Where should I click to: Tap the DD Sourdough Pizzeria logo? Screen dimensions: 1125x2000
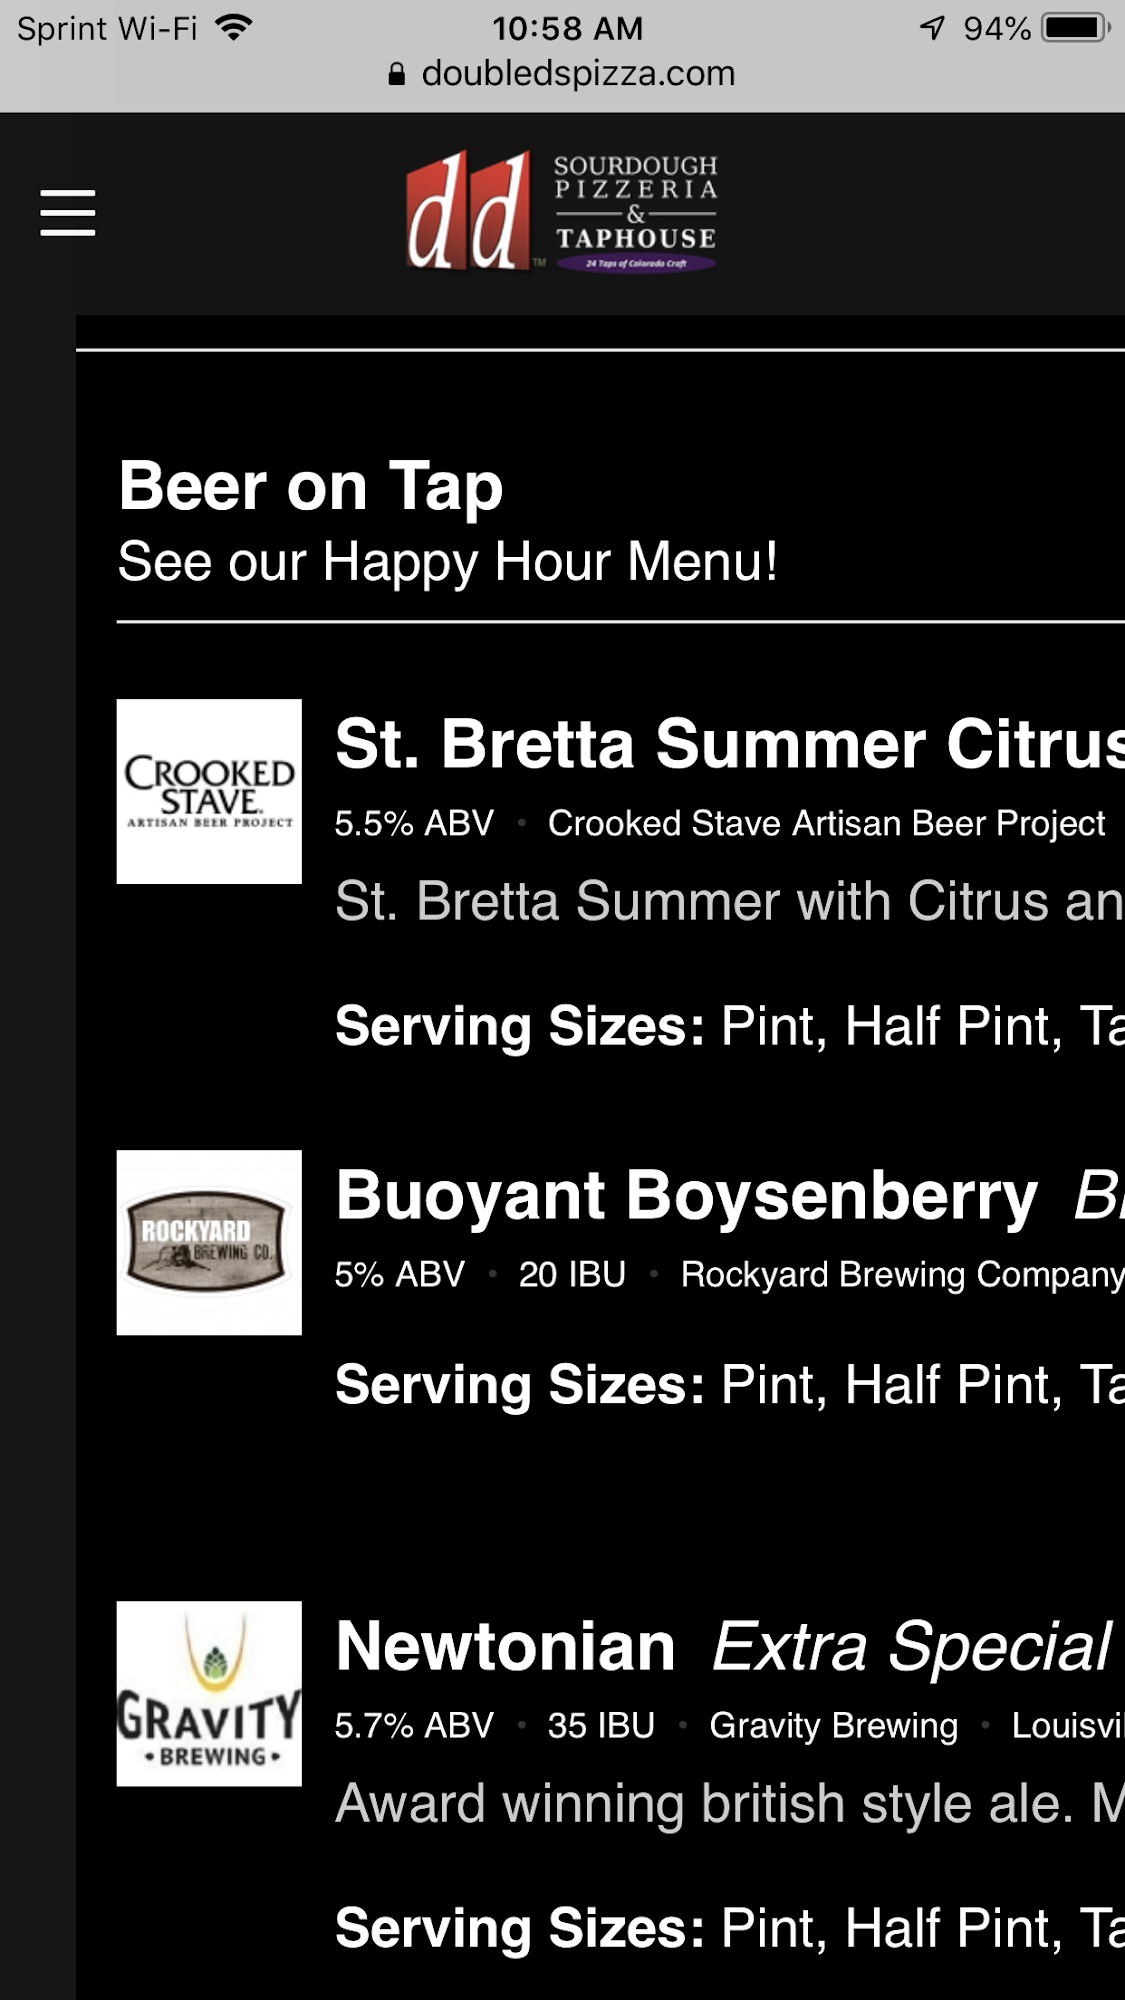click(x=561, y=211)
